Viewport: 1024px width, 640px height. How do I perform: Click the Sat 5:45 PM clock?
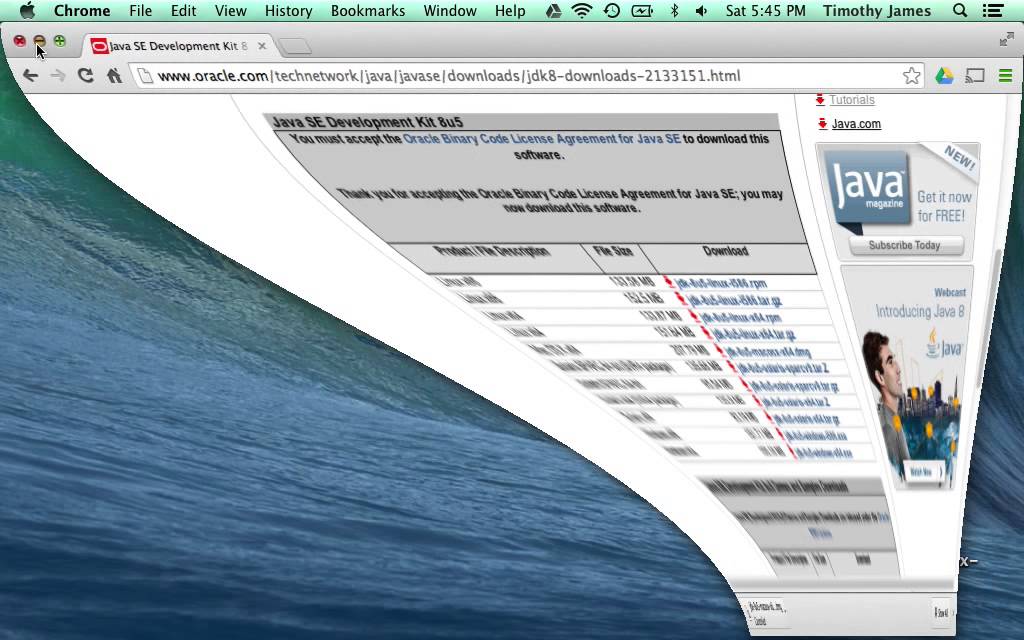[x=765, y=10]
